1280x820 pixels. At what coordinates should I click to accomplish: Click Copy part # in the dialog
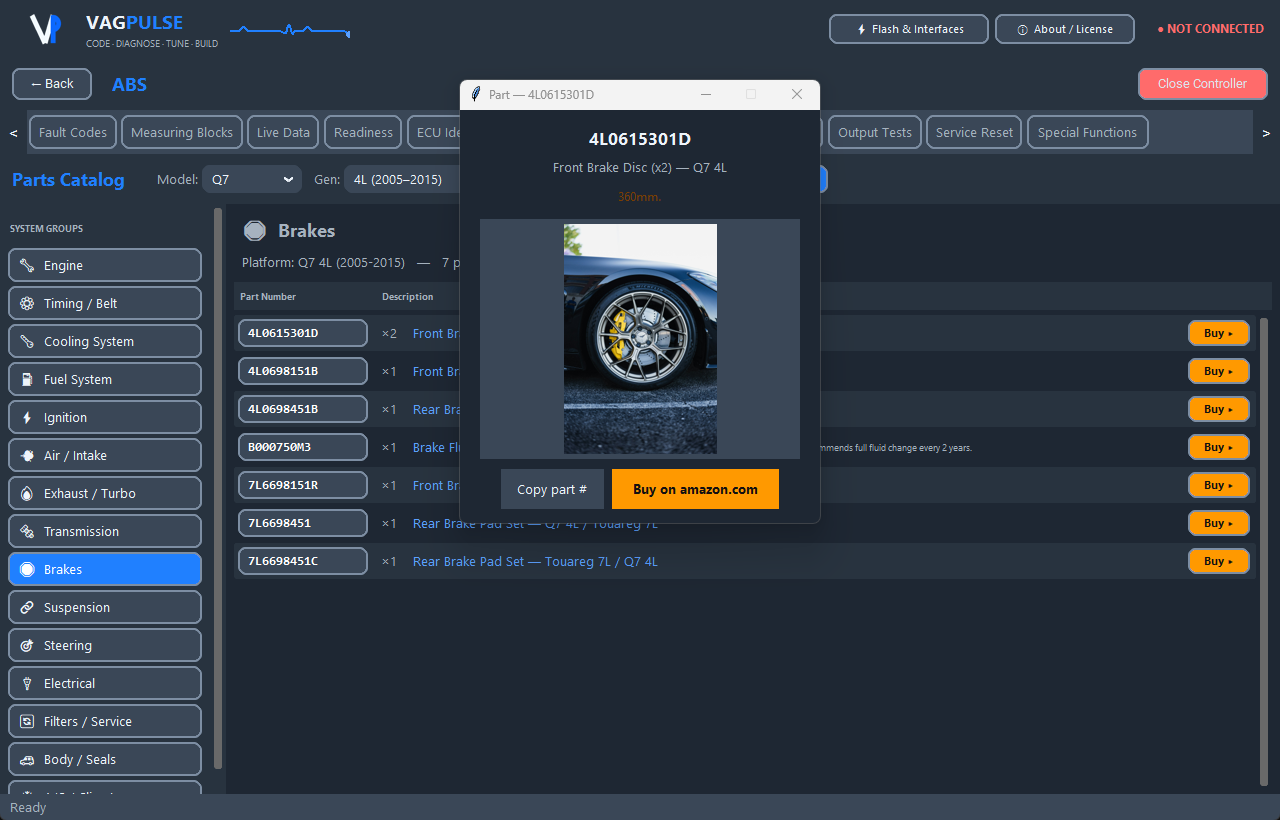(552, 489)
